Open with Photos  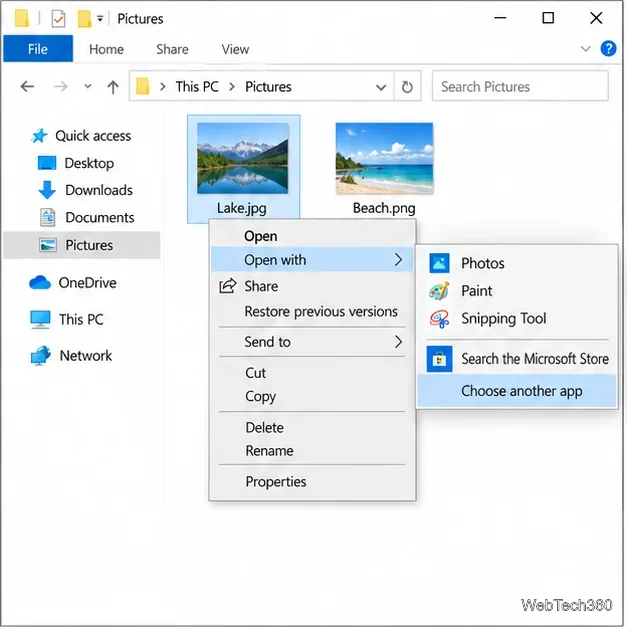517,263
